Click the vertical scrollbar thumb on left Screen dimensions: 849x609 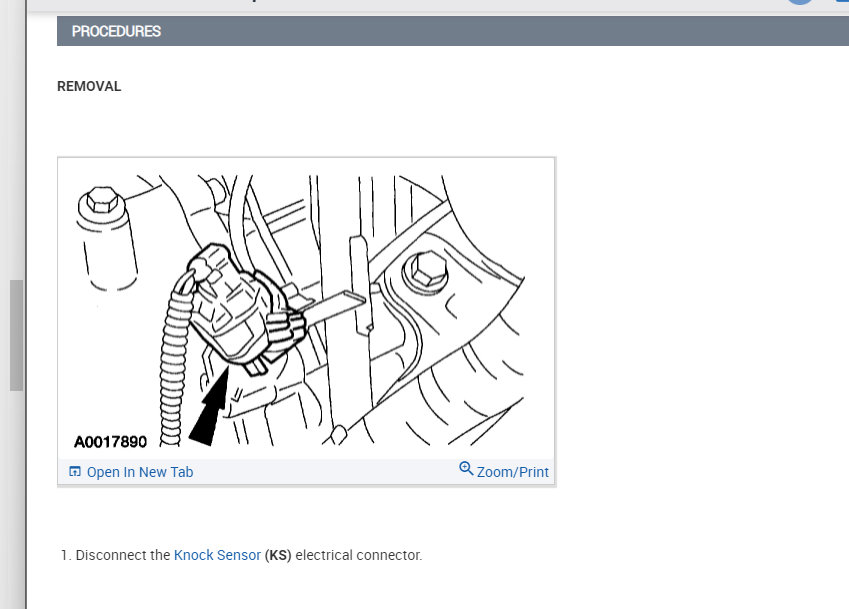[16, 335]
